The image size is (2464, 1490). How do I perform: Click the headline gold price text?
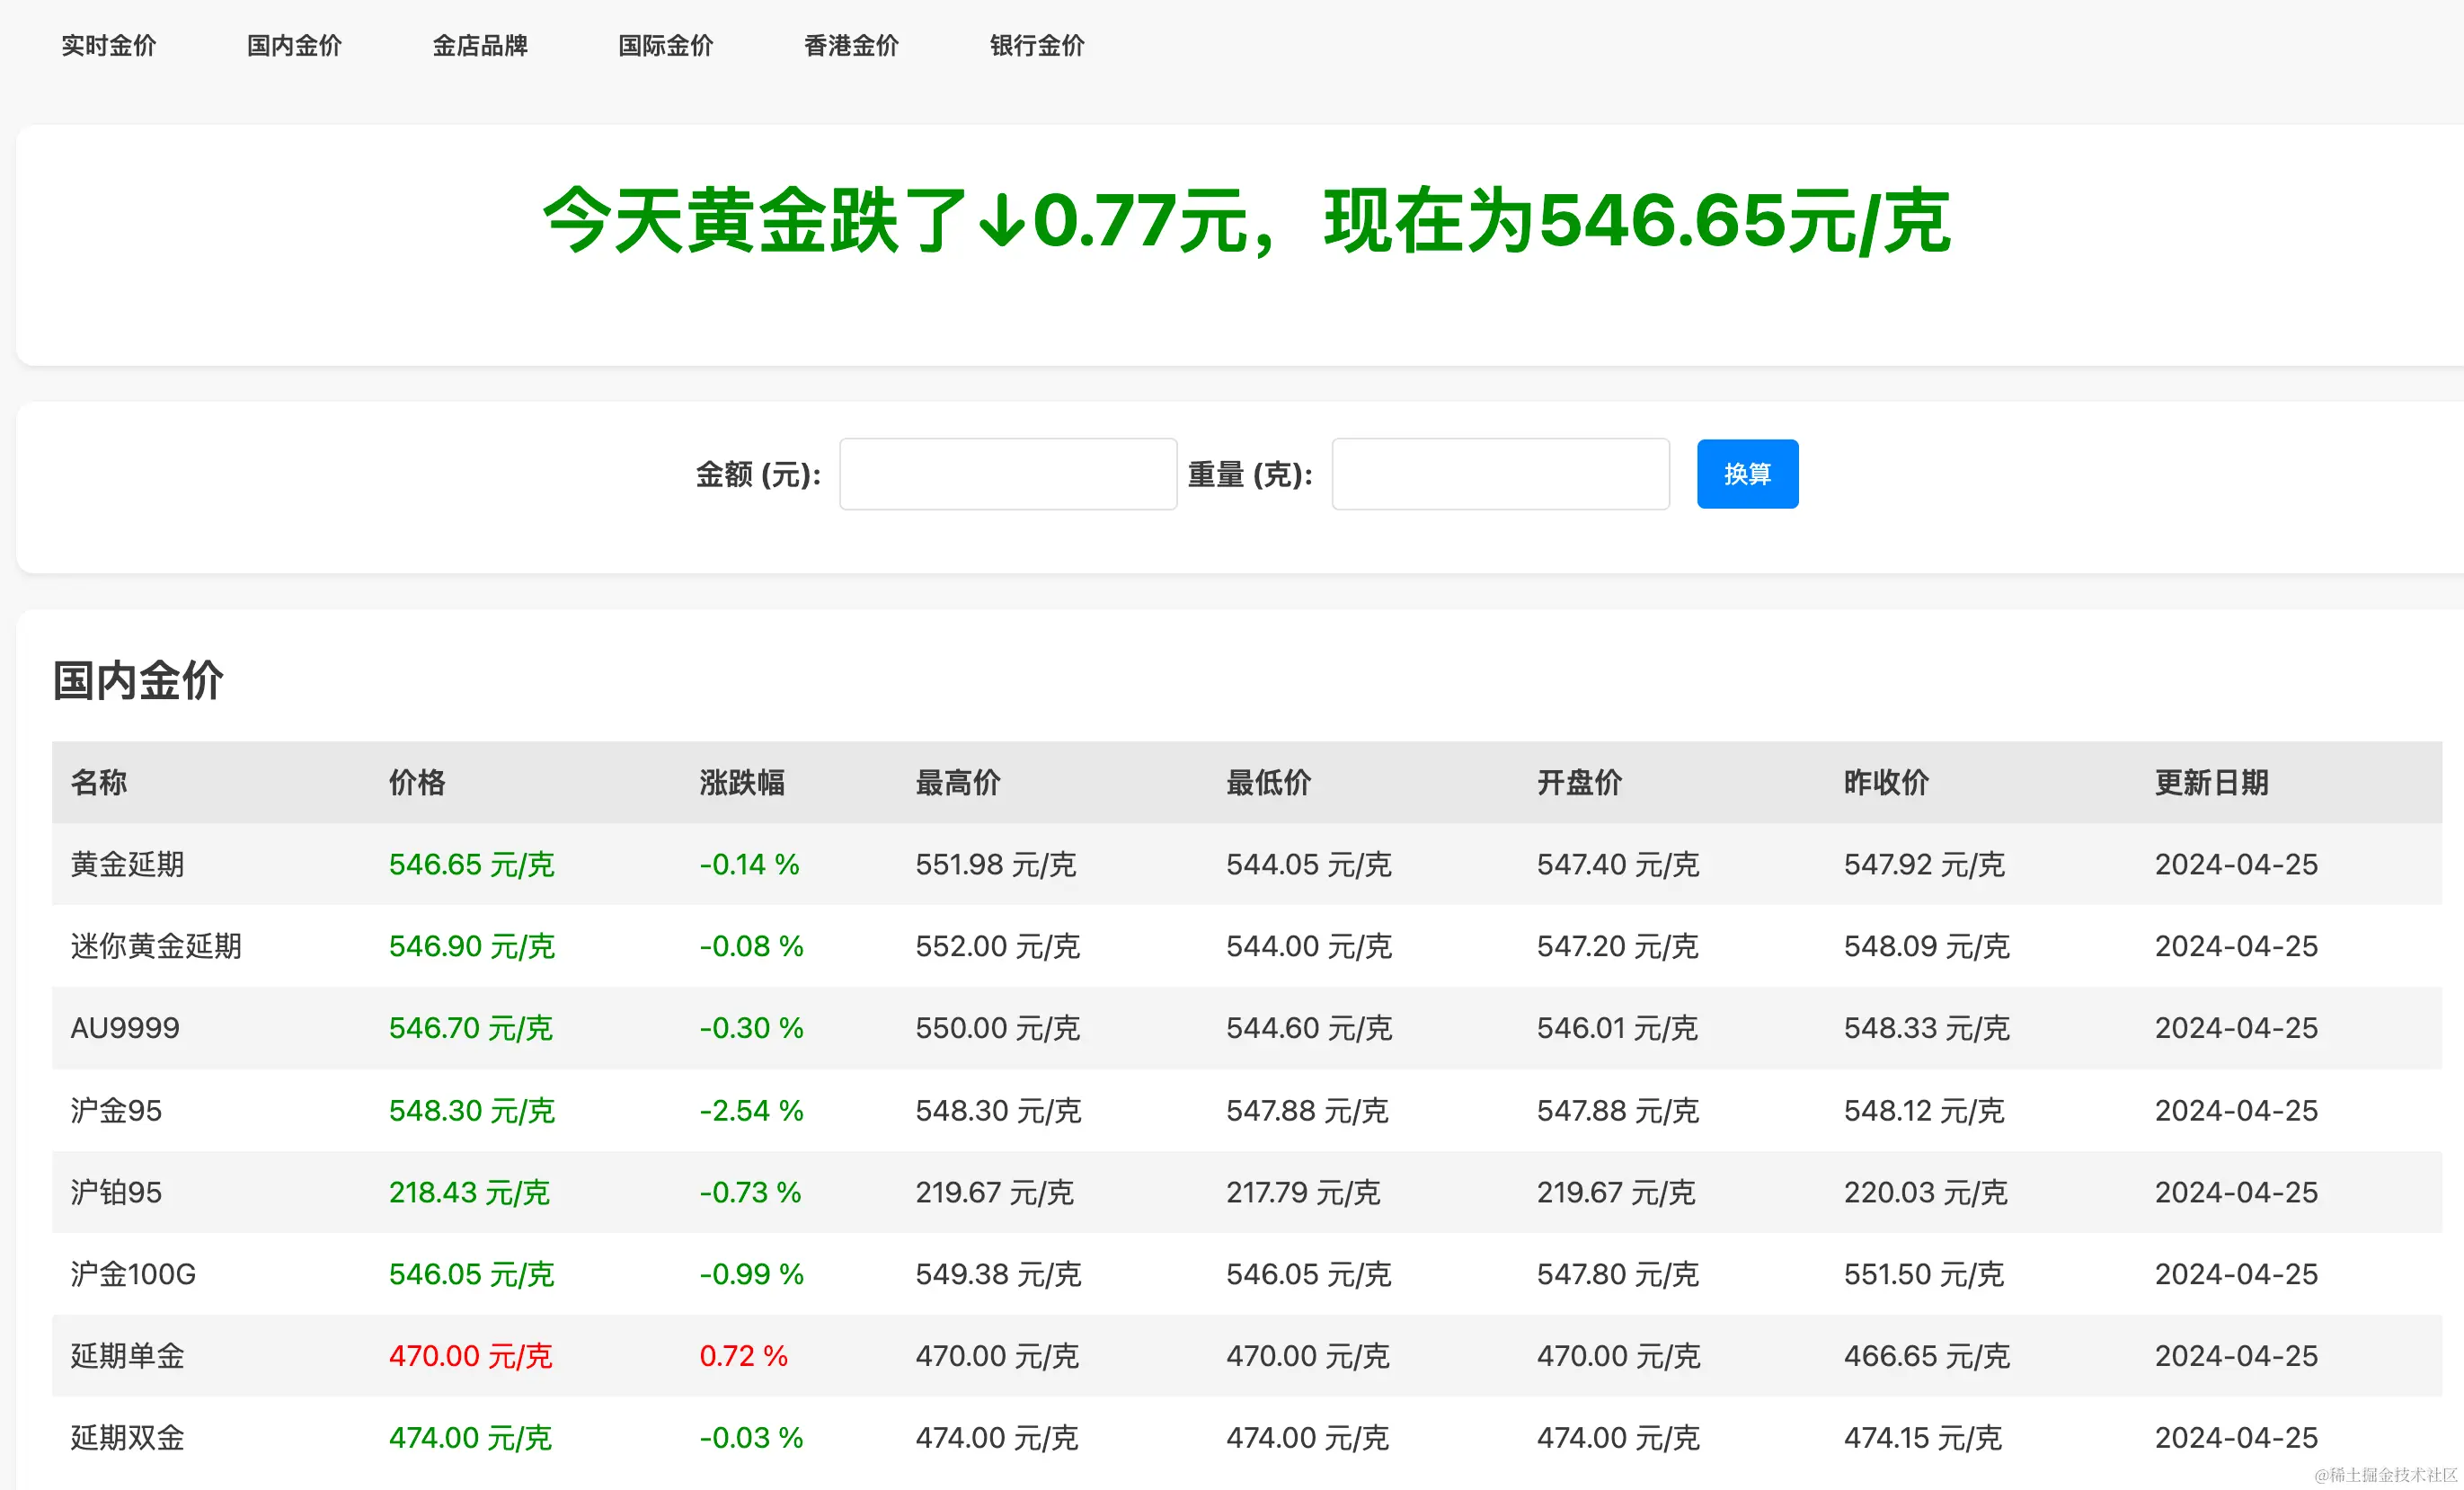point(1245,220)
